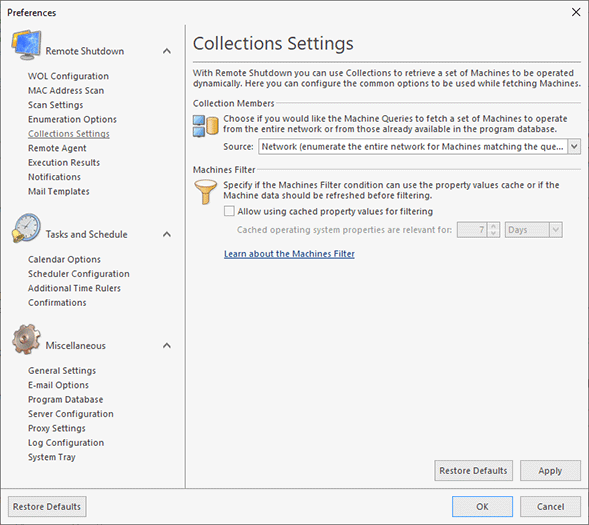Enable cached property values for filtering
This screenshot has height=525, width=589.
click(229, 211)
